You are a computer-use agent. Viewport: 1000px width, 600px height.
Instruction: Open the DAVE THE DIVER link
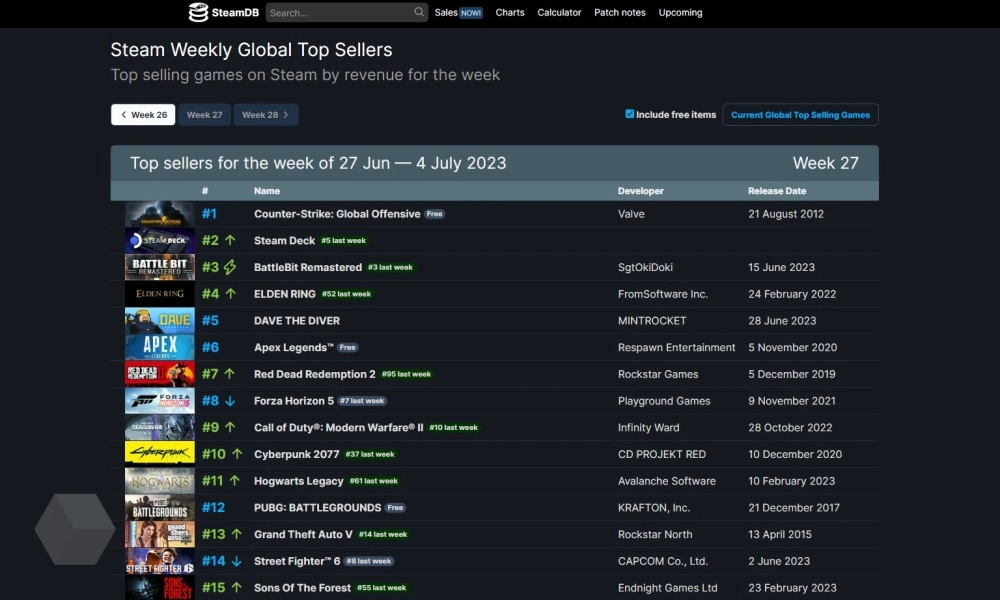(297, 321)
